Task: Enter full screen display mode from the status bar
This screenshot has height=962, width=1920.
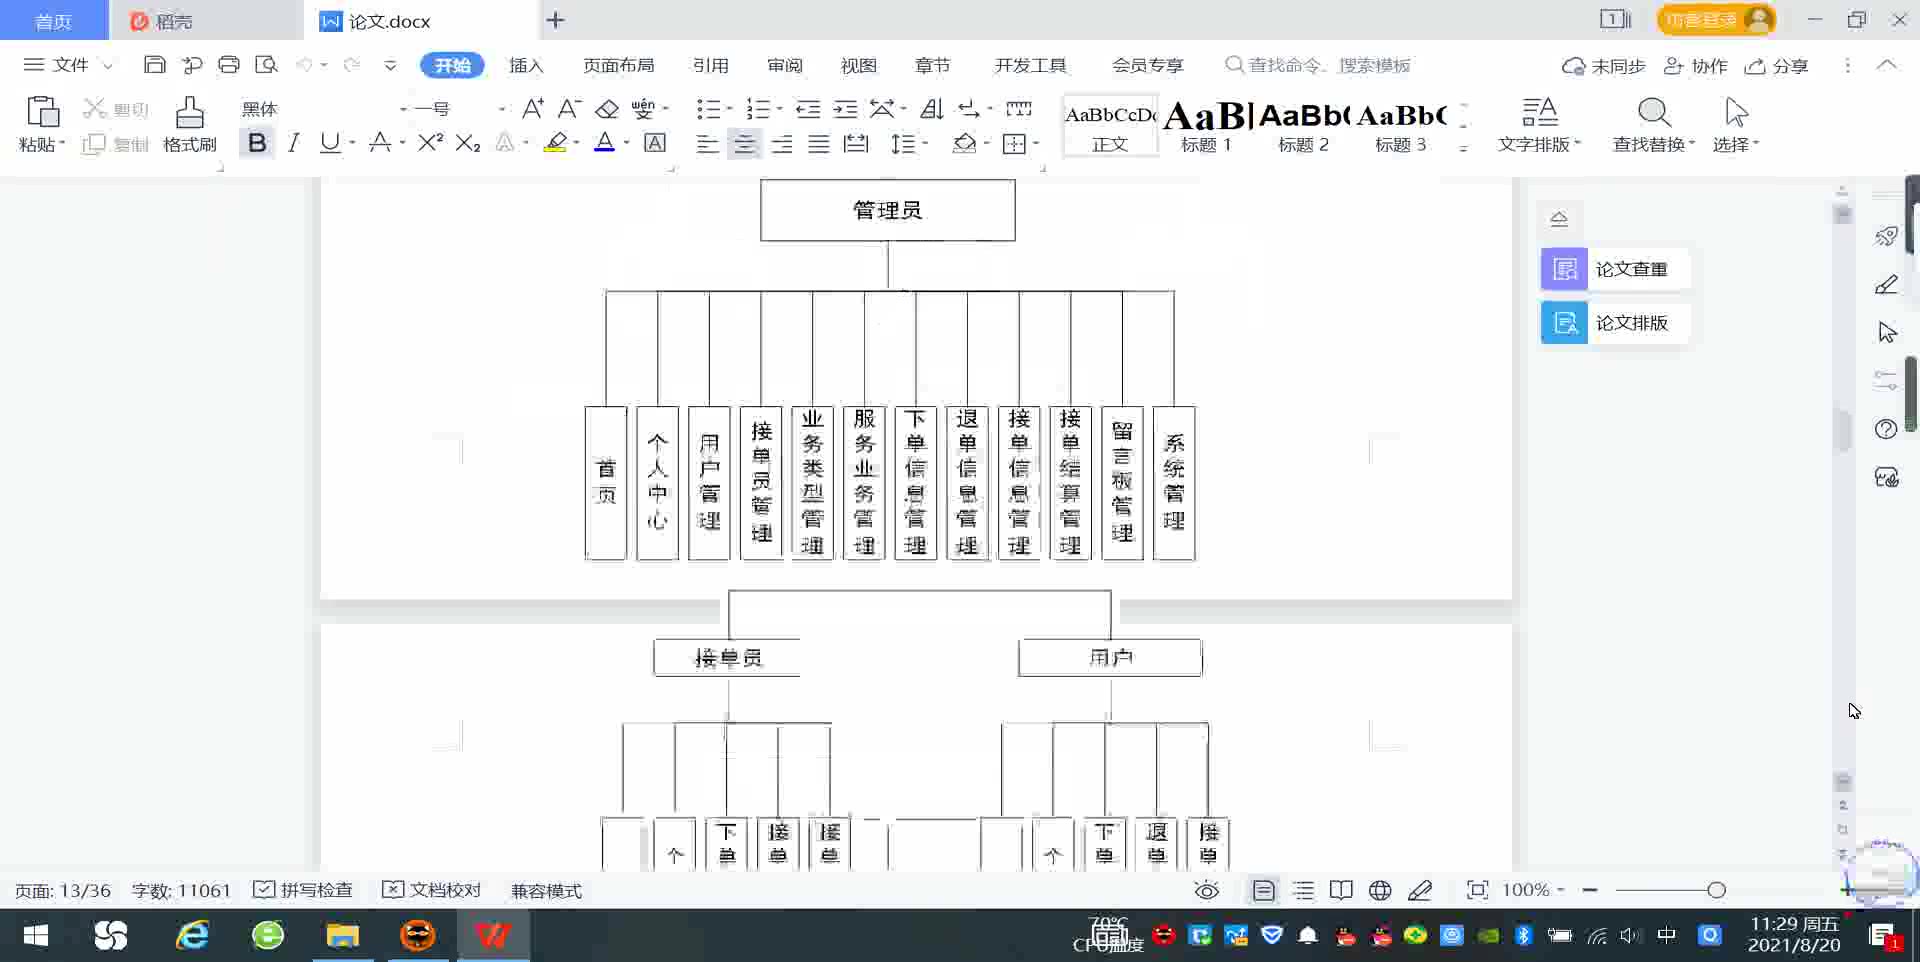Action: tap(1477, 890)
